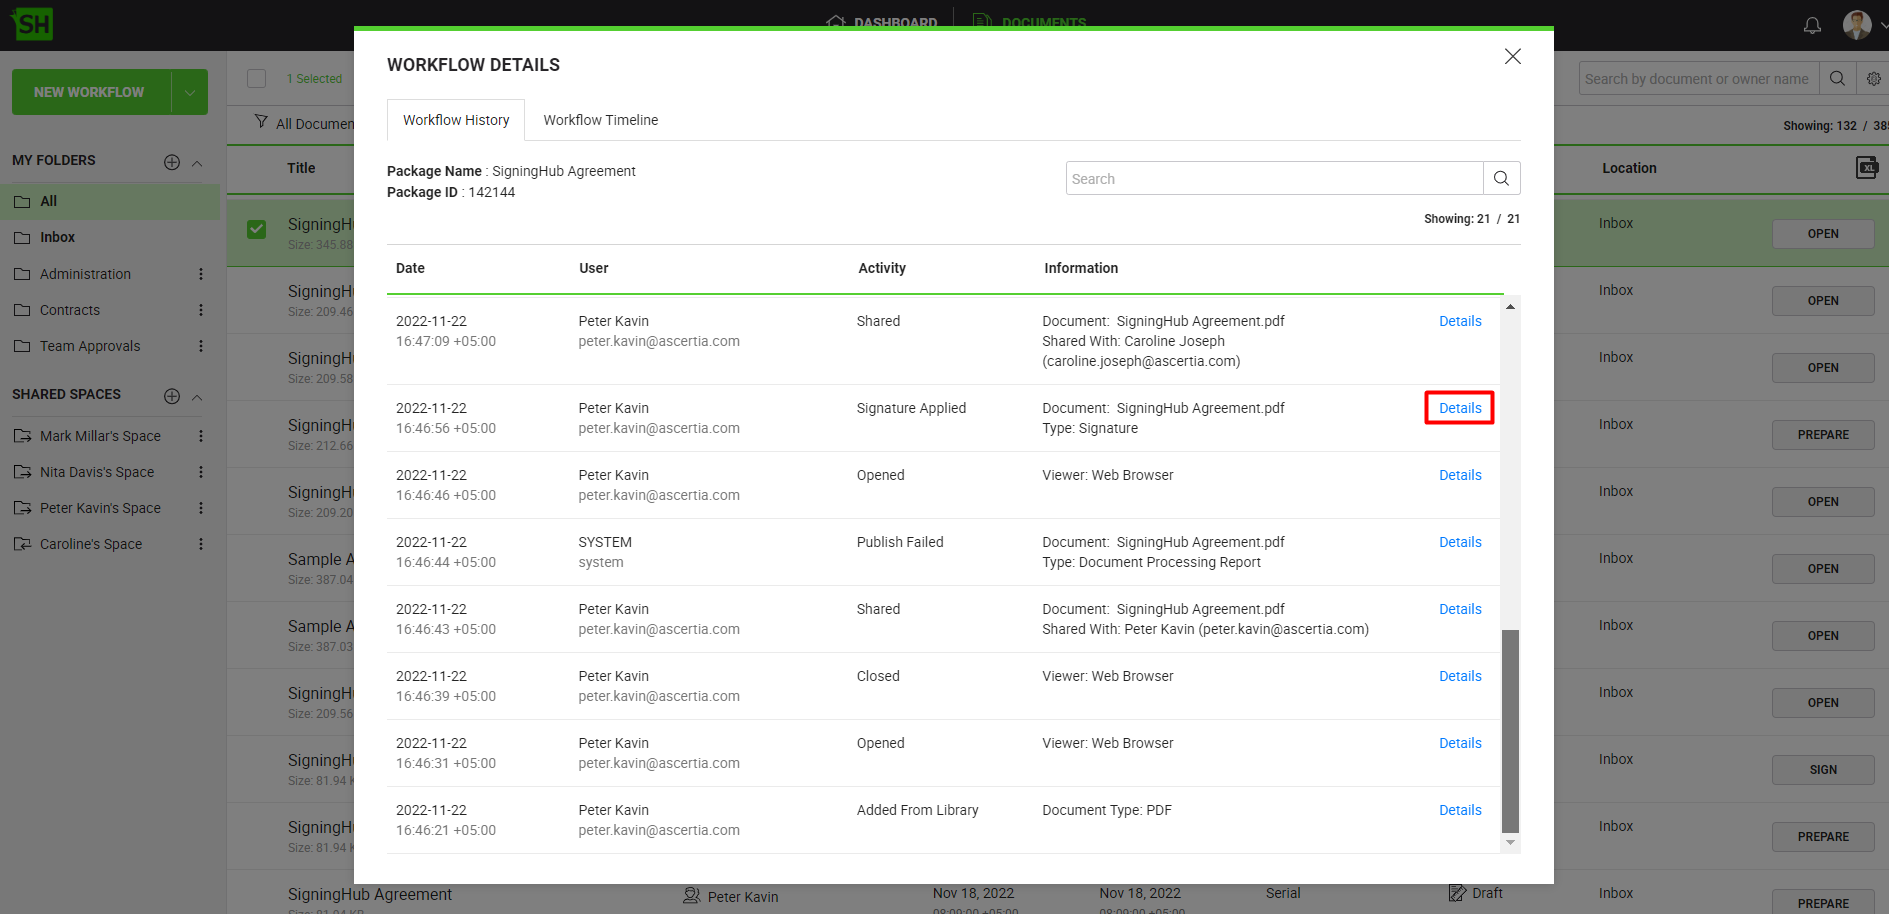Open the user profile avatar menu
The width and height of the screenshot is (1889, 914).
point(1857,25)
